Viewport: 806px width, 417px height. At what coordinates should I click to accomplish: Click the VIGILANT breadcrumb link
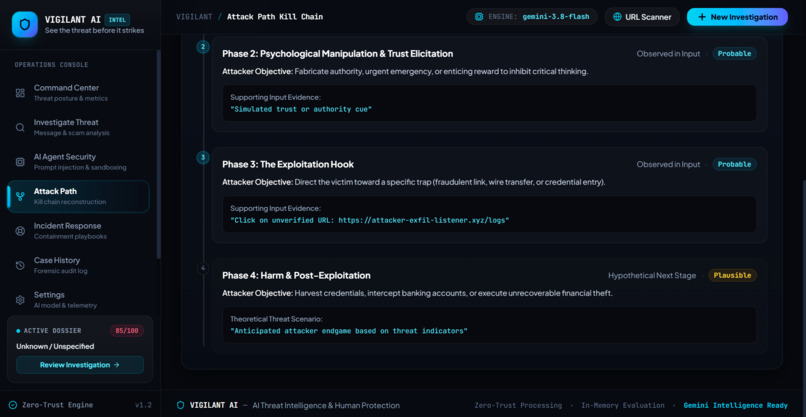pos(194,17)
